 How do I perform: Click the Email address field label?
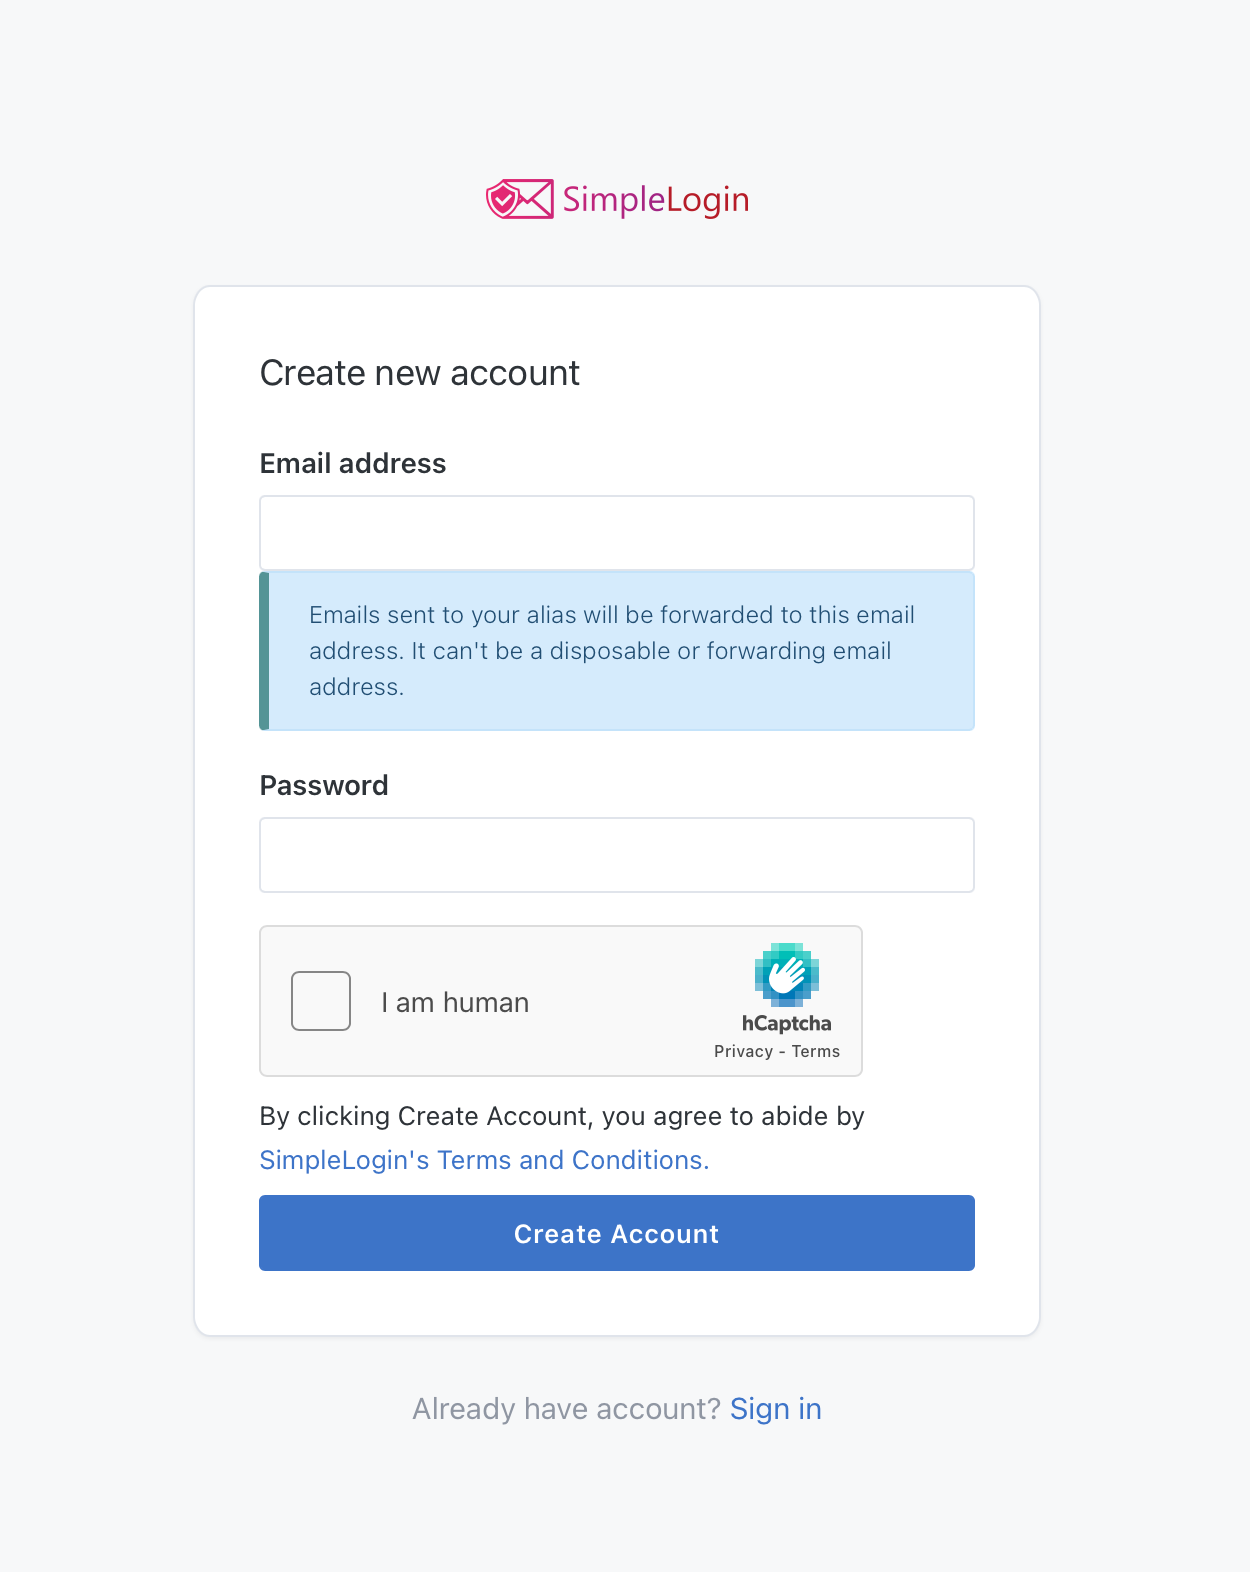pos(353,463)
